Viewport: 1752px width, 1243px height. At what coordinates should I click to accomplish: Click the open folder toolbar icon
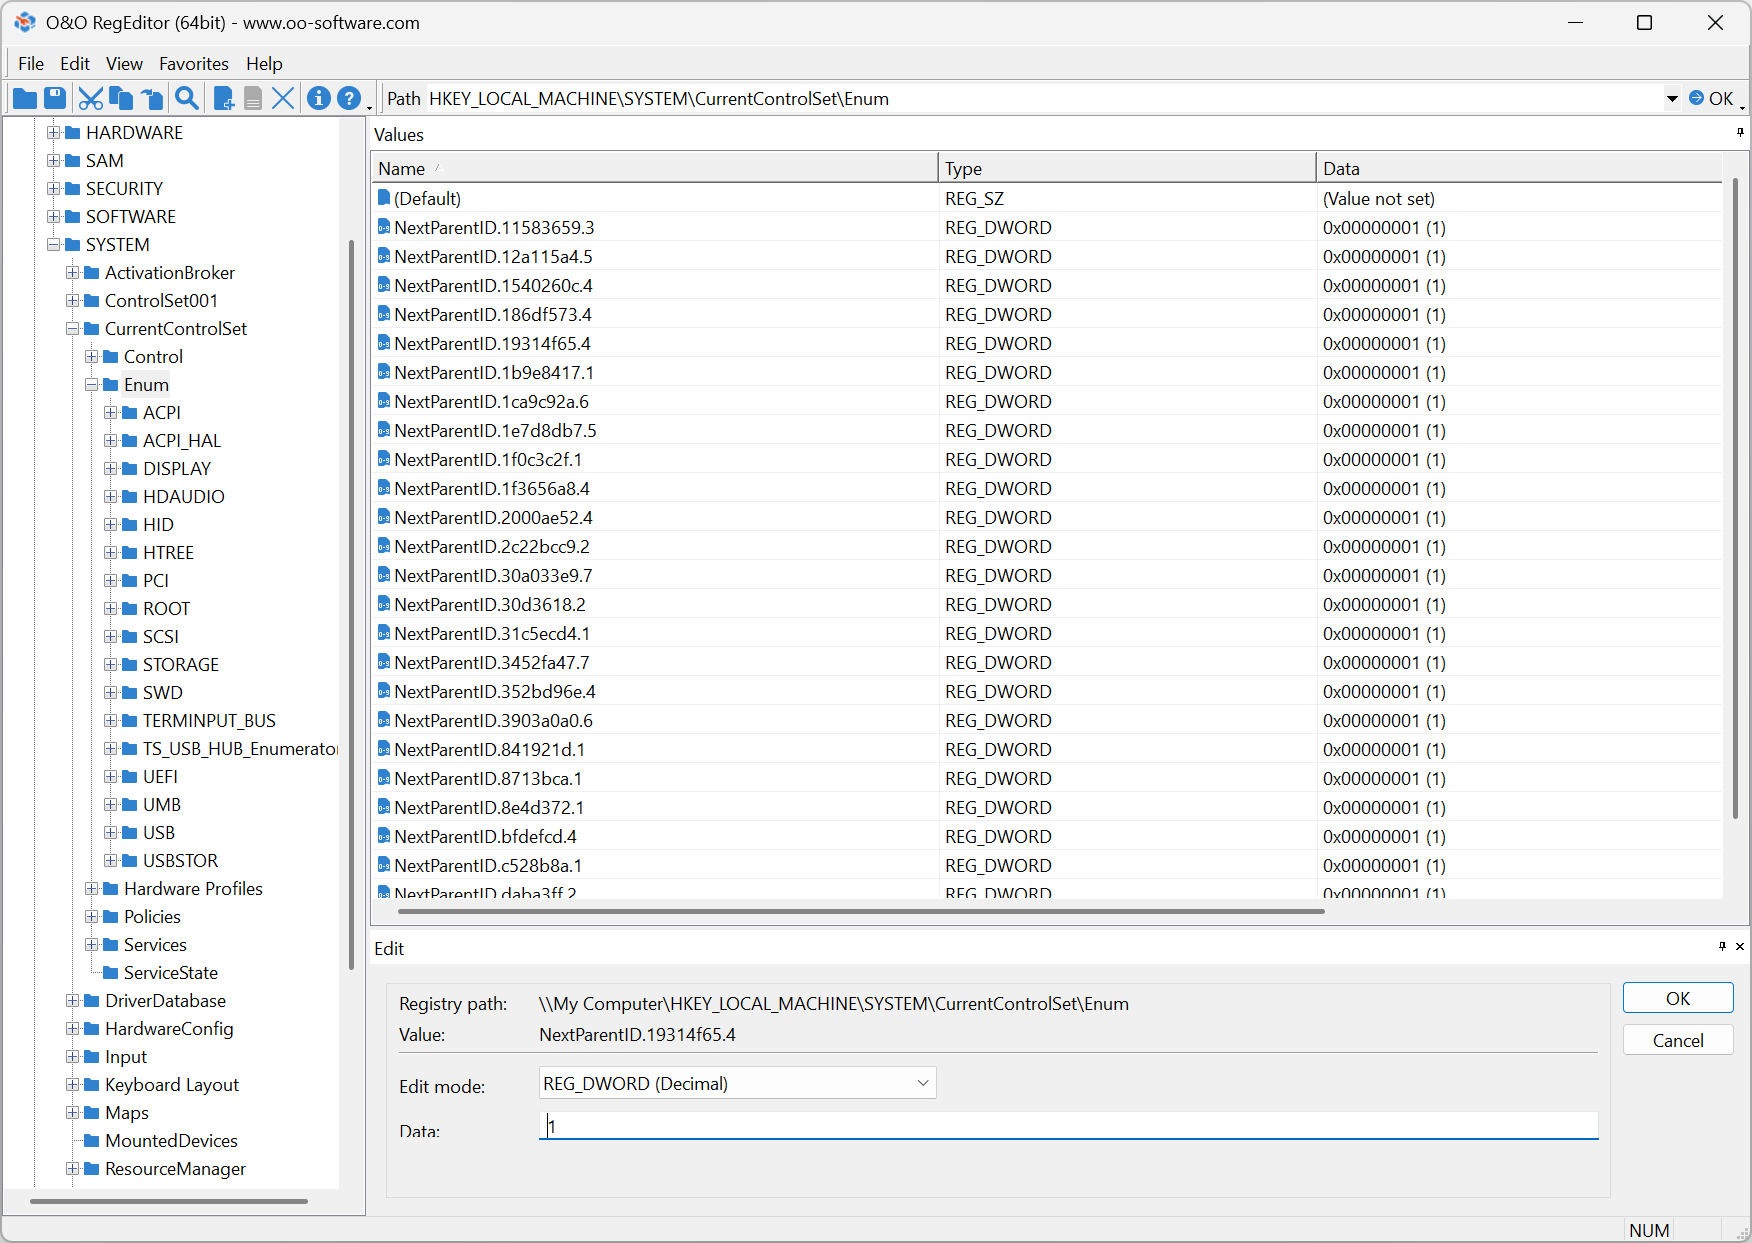(25, 98)
